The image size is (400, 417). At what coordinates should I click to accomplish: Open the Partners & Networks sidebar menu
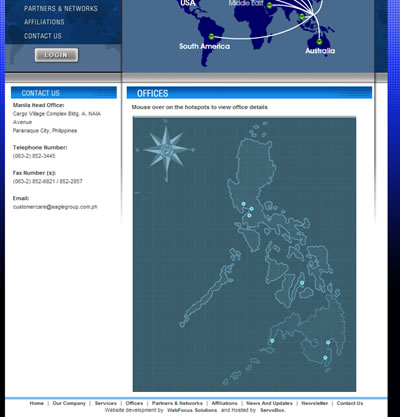61,9
